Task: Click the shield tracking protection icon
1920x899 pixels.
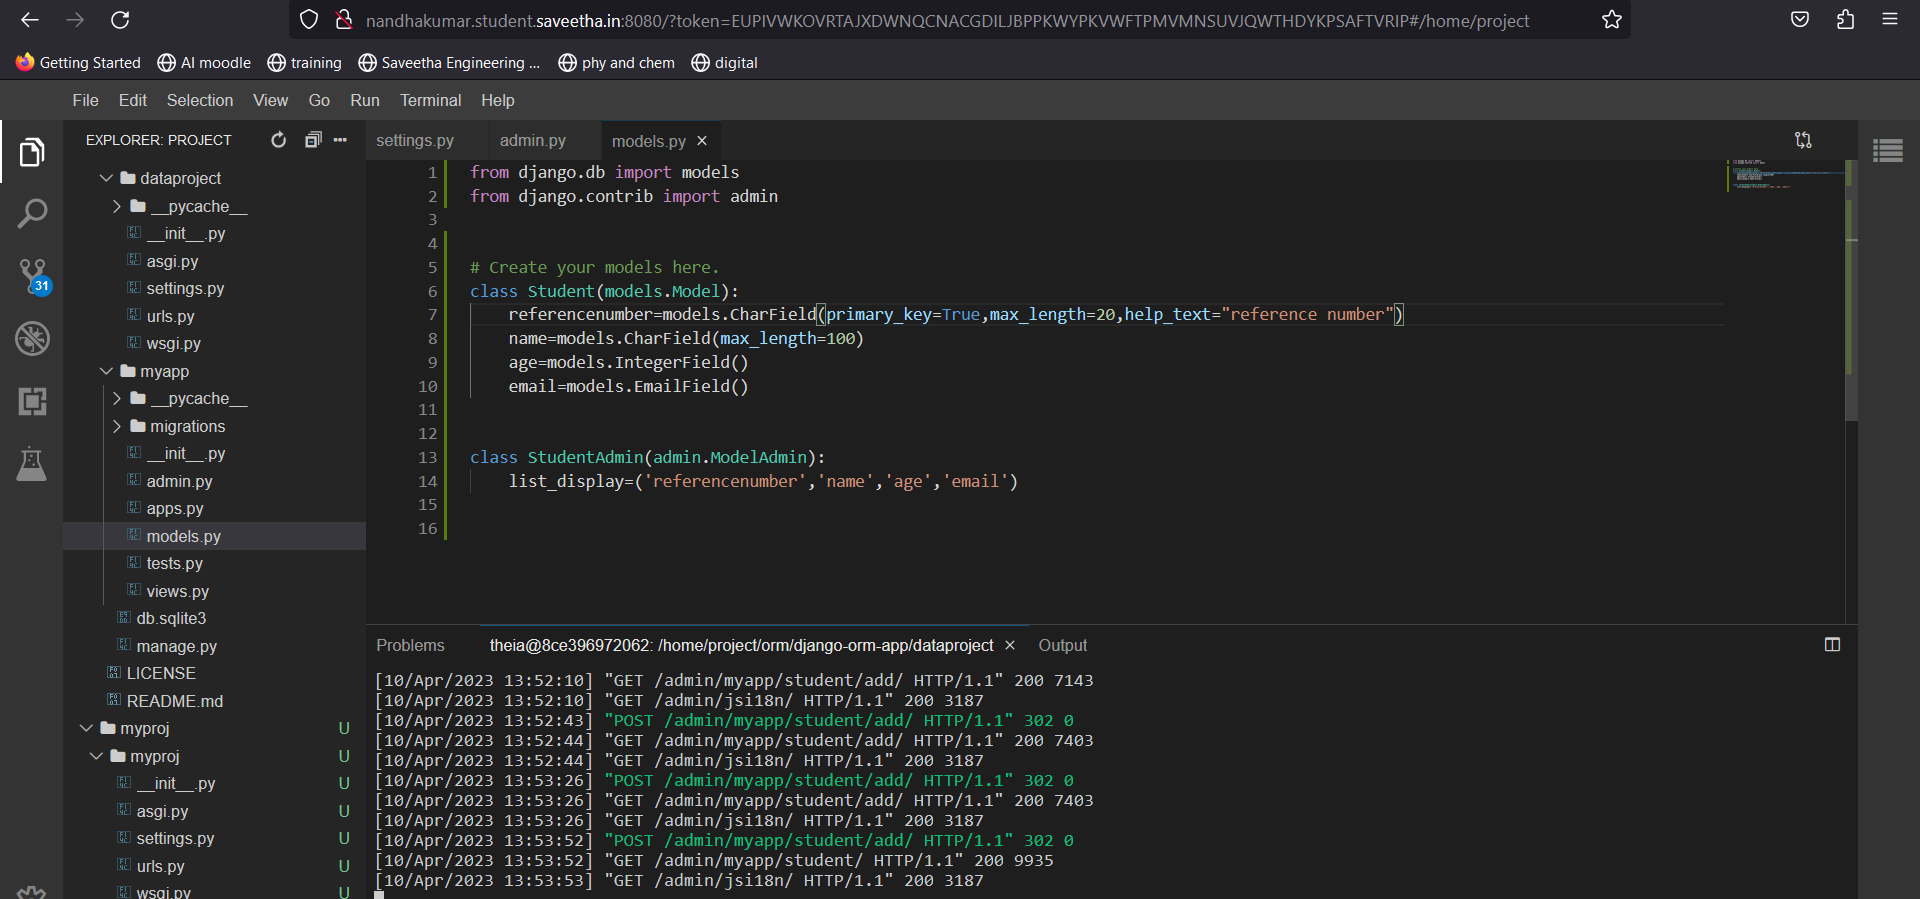Action: click(x=309, y=20)
